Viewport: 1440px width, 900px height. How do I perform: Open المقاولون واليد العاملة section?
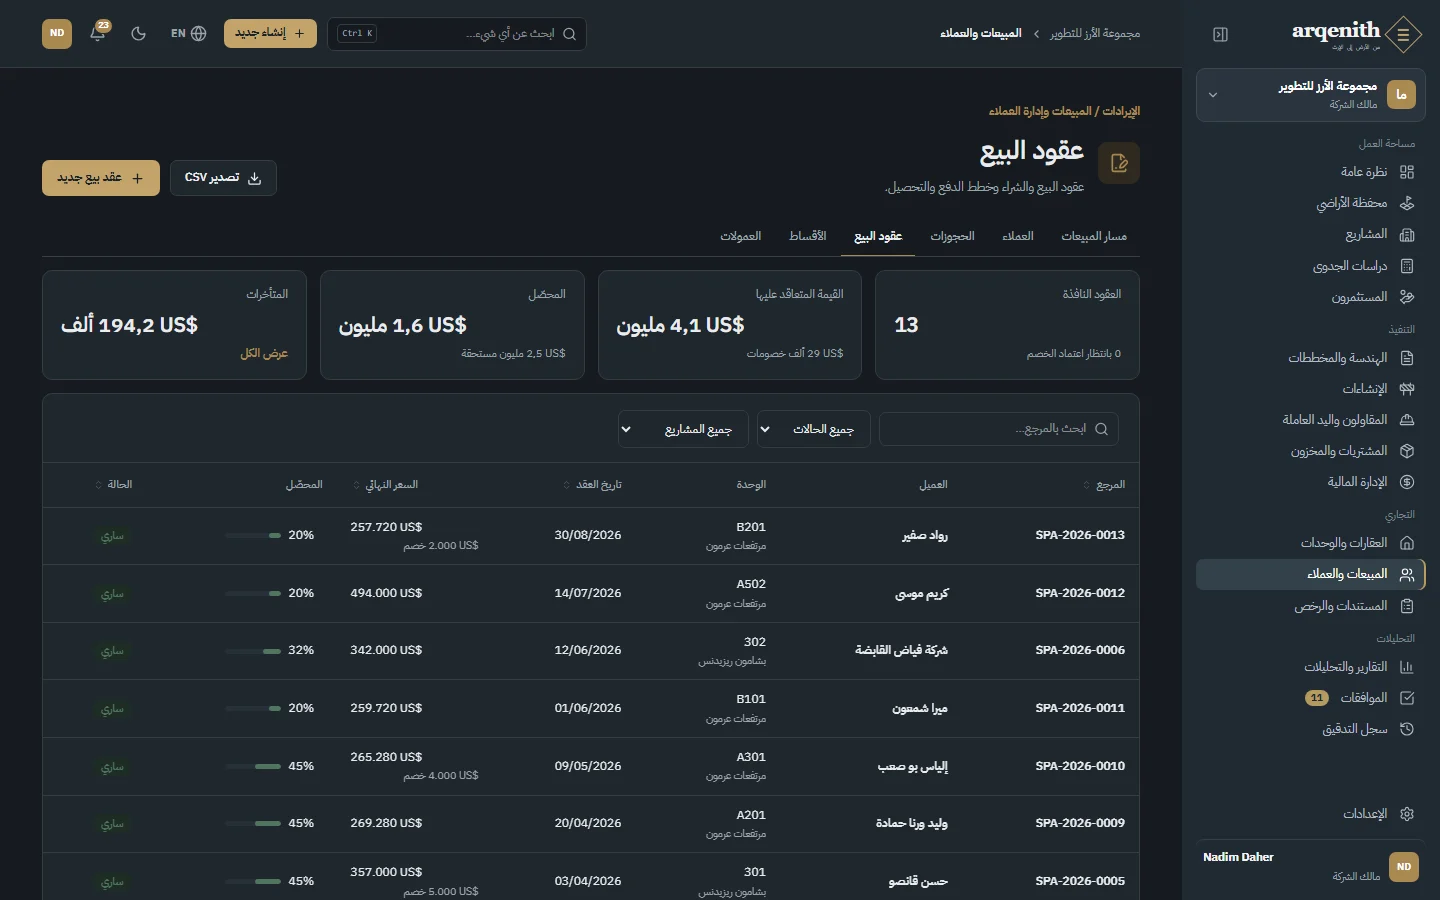click(1310, 420)
